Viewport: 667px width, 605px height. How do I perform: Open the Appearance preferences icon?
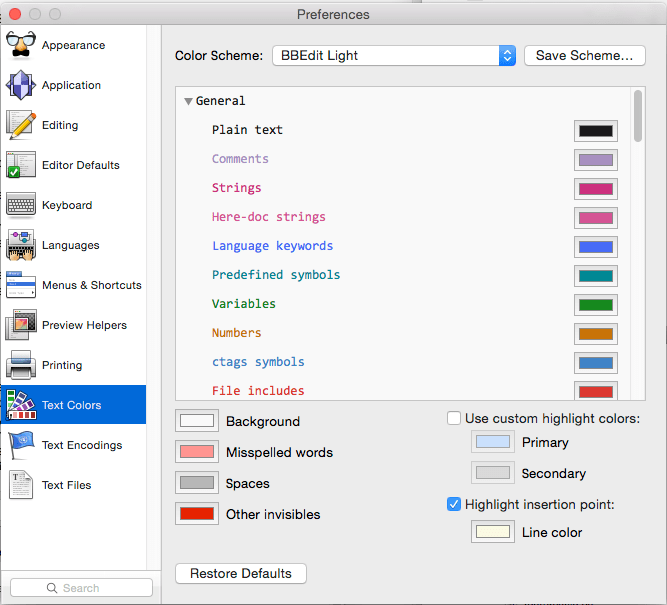click(21, 46)
